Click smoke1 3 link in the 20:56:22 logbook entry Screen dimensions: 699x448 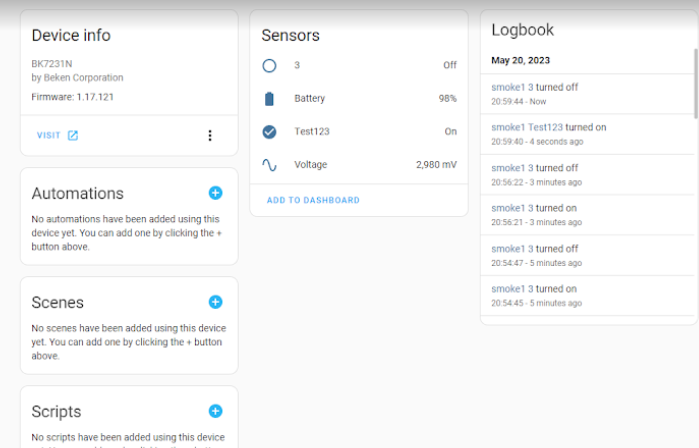tap(512, 168)
